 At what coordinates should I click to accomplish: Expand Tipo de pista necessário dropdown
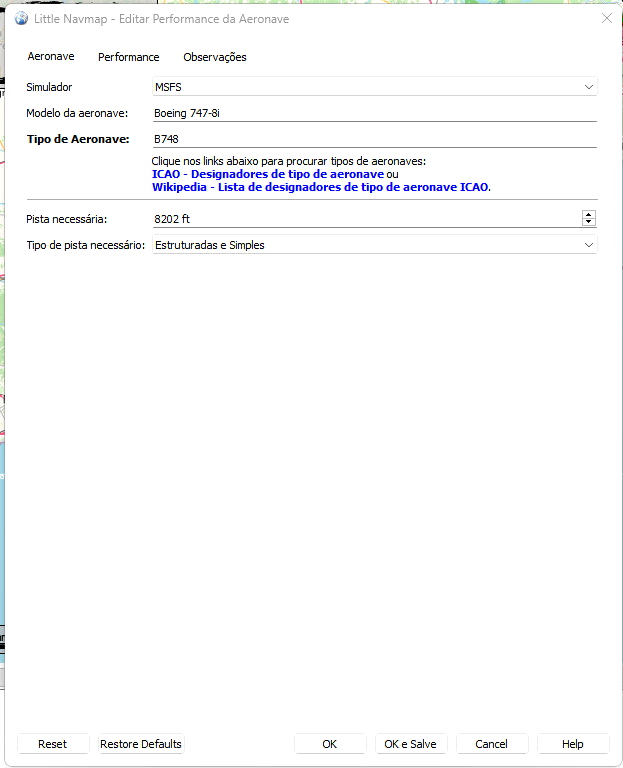pos(375,245)
